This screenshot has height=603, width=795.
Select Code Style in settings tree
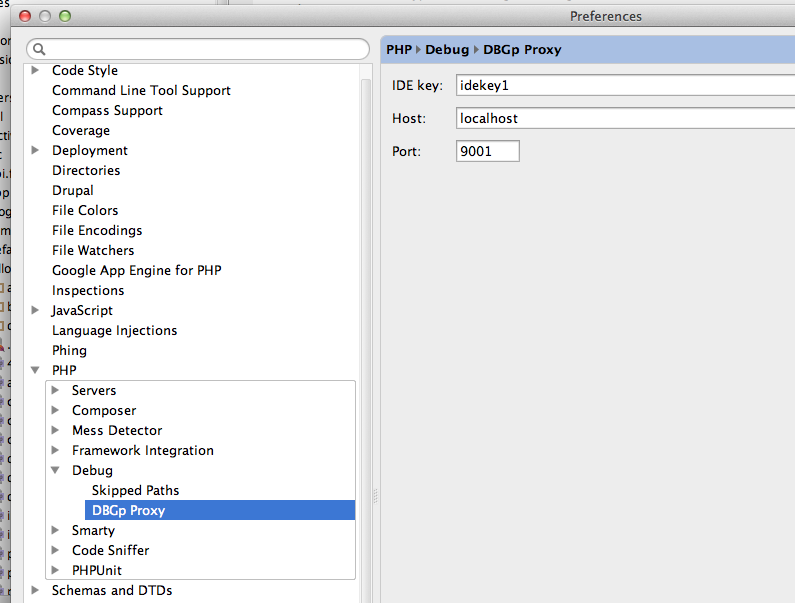[85, 70]
